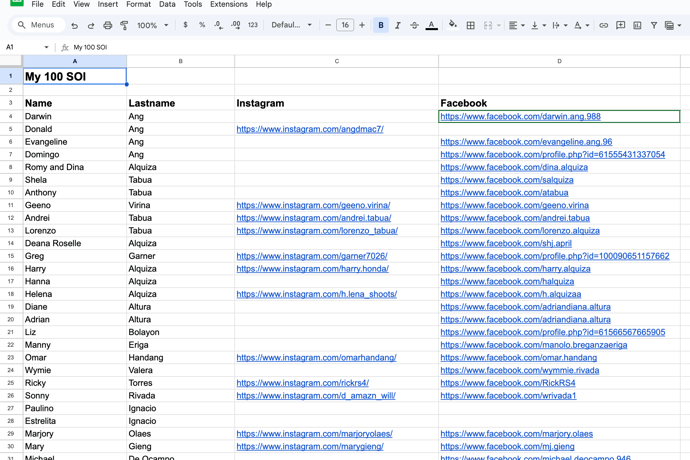Screen dimensions: 690x460
Task: Select the cell Estrelita
Action: (x=75, y=421)
